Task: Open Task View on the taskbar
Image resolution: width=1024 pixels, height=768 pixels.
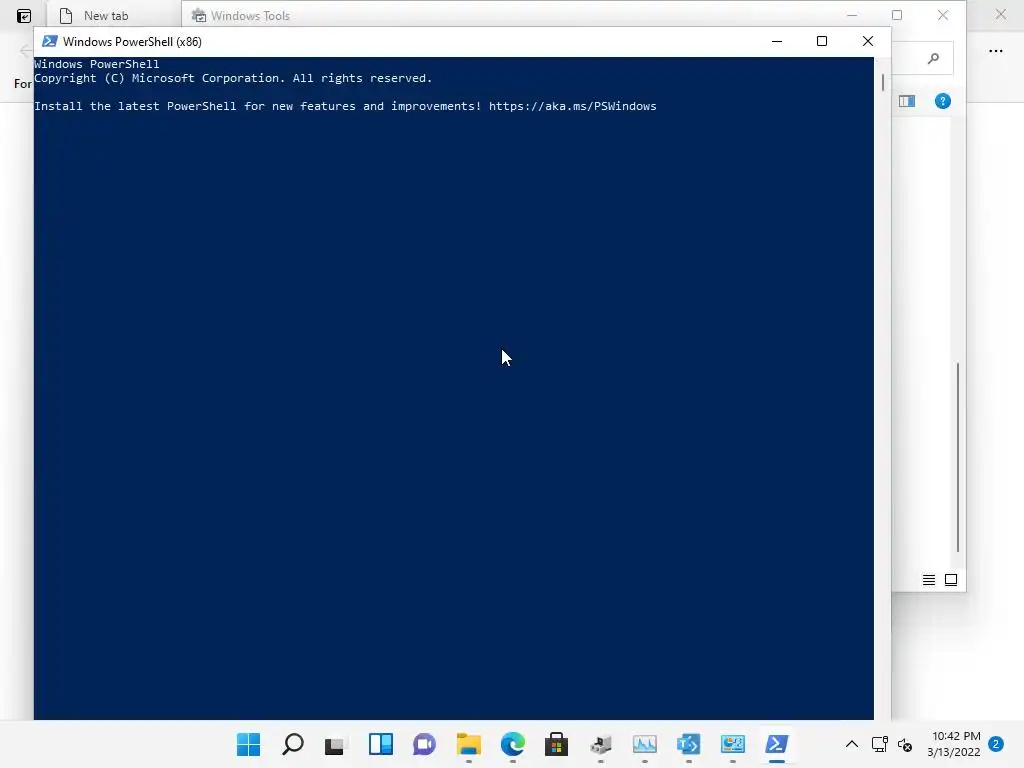Action: (336, 744)
